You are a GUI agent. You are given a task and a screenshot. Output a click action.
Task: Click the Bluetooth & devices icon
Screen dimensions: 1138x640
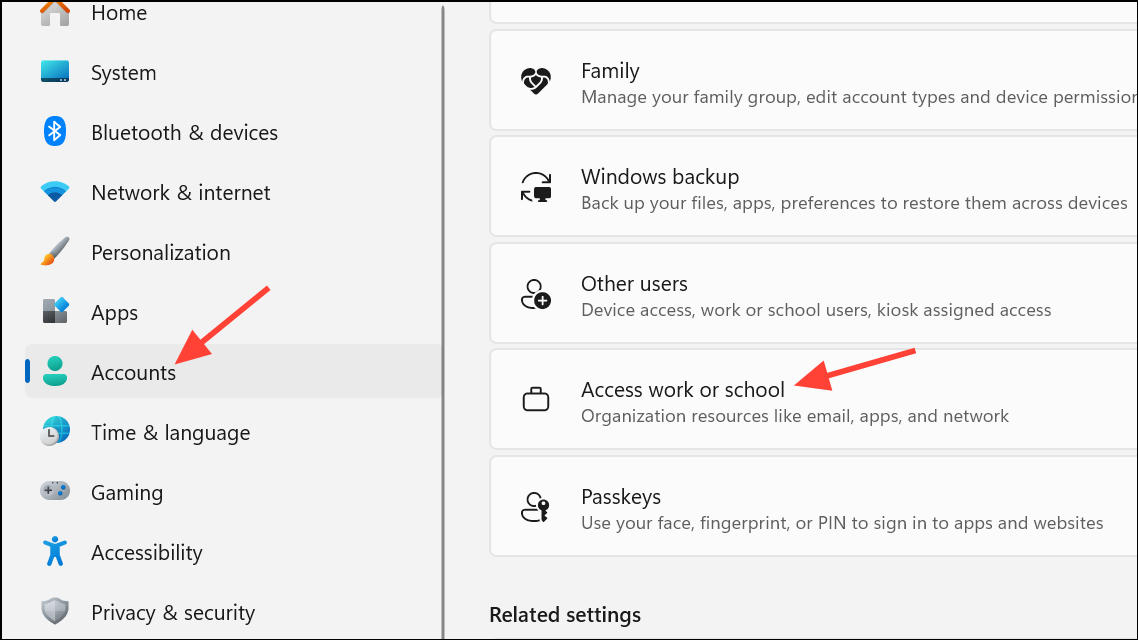(x=53, y=132)
